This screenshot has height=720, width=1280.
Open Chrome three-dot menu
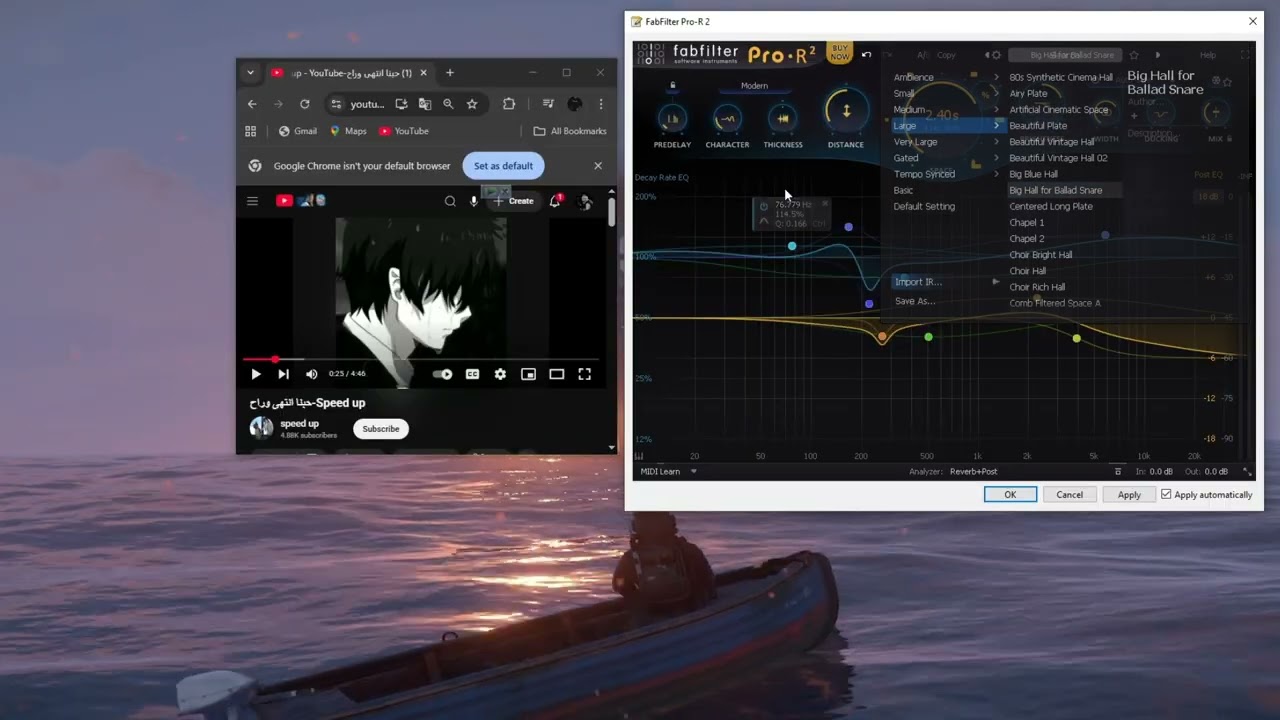coord(601,103)
